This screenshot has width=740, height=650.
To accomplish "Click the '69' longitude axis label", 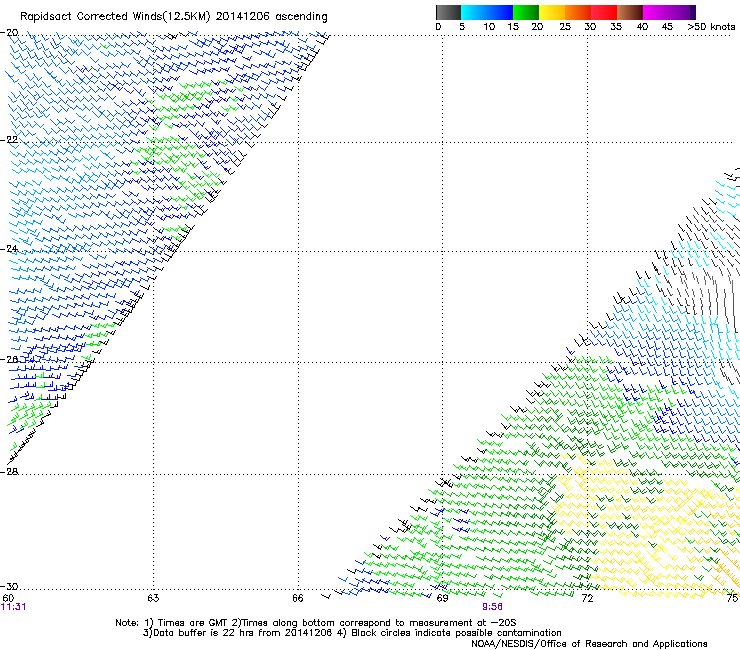I will coord(442,598).
